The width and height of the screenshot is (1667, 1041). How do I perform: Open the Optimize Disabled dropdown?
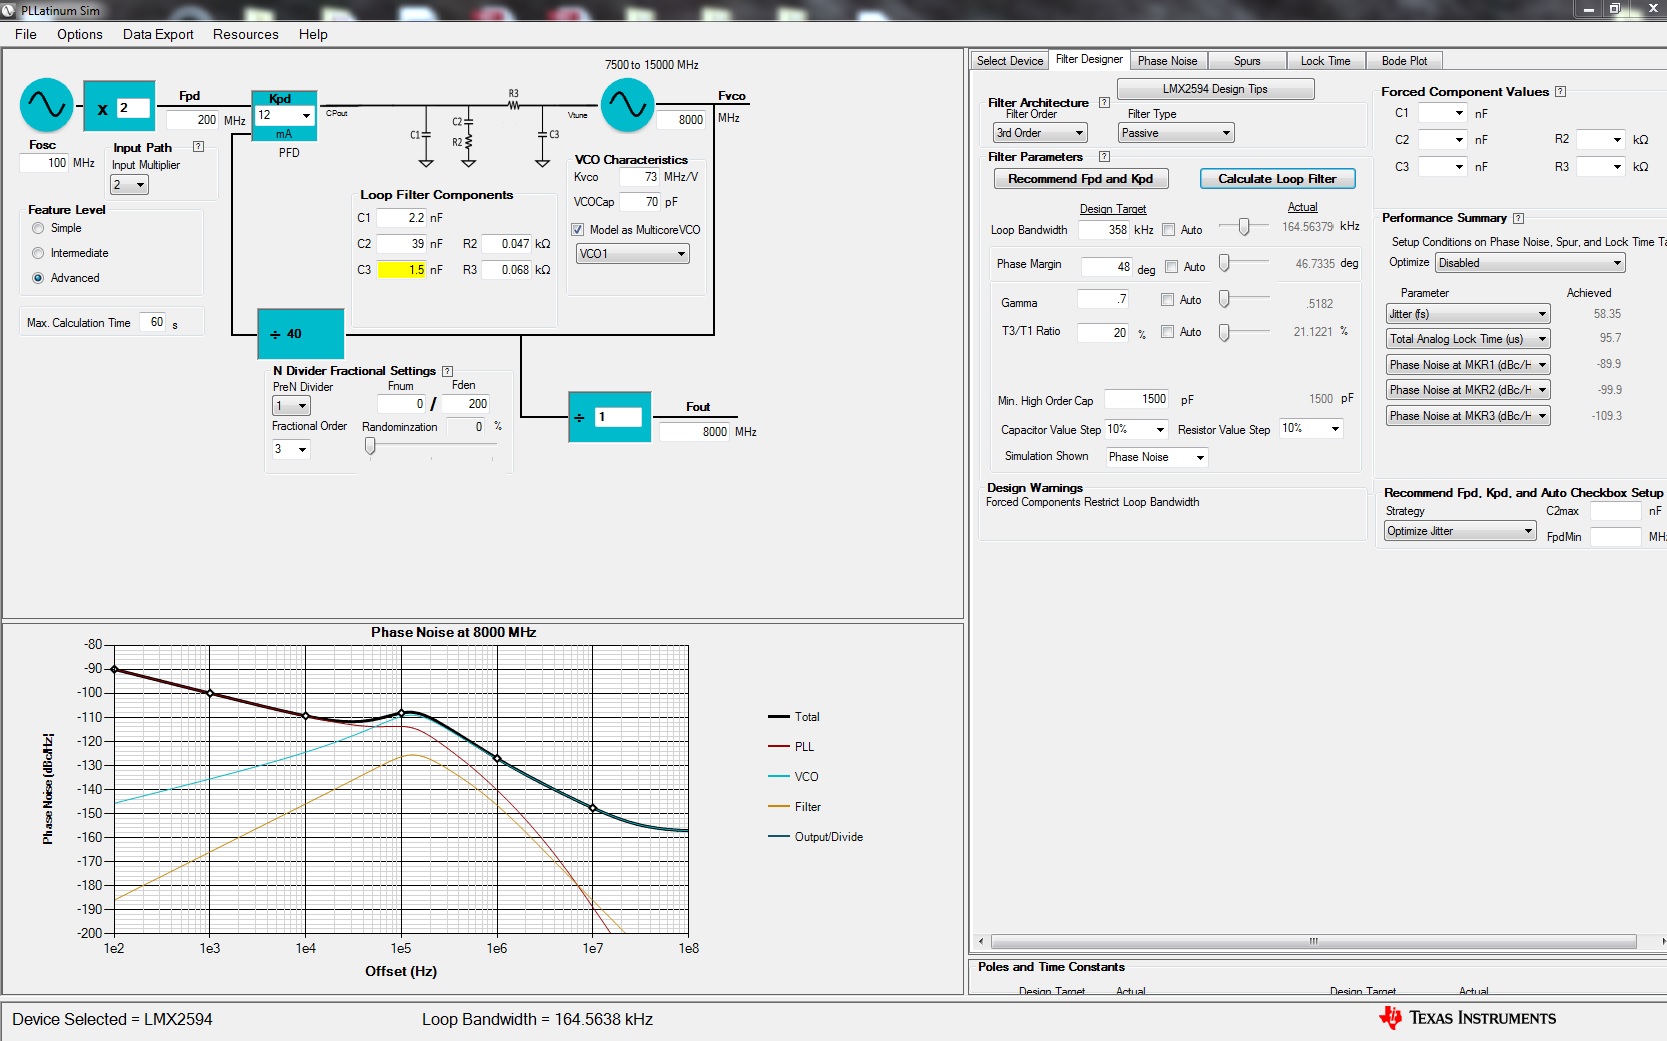point(1531,263)
